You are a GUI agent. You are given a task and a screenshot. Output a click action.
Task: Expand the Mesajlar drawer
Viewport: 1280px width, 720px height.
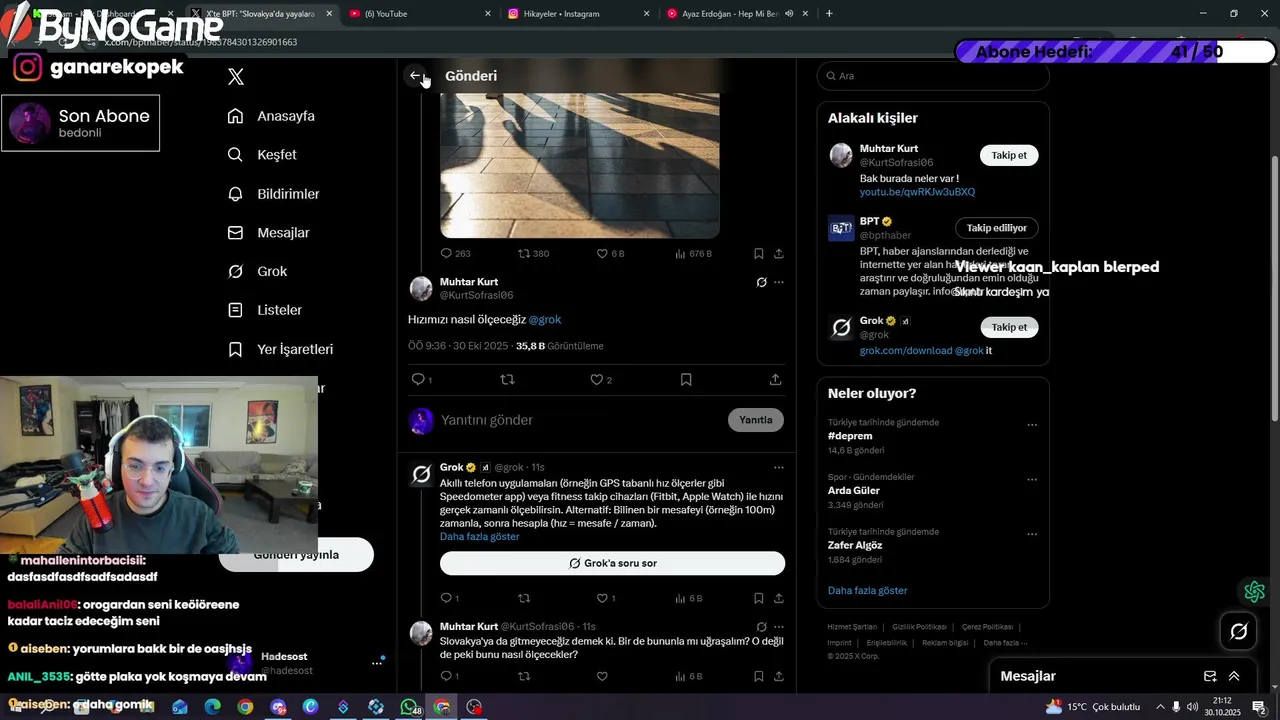coord(1234,677)
